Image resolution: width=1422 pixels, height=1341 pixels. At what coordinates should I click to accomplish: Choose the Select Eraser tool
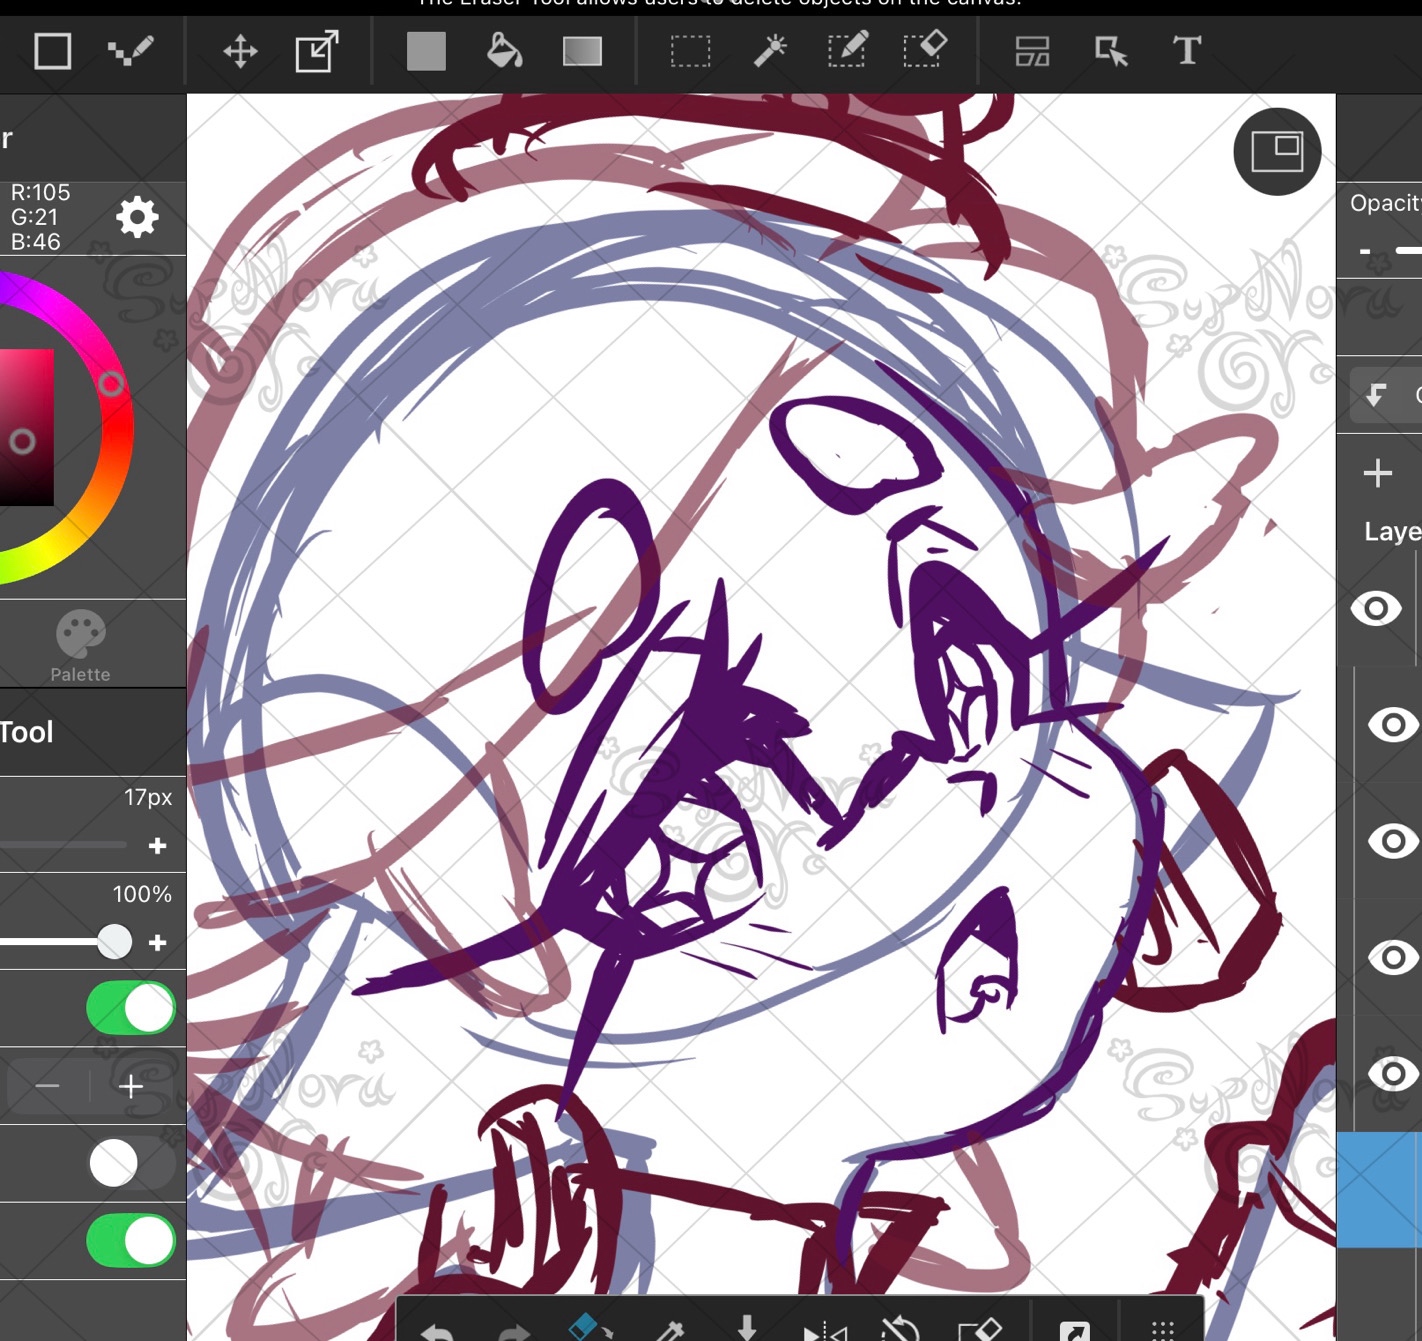coord(924,51)
